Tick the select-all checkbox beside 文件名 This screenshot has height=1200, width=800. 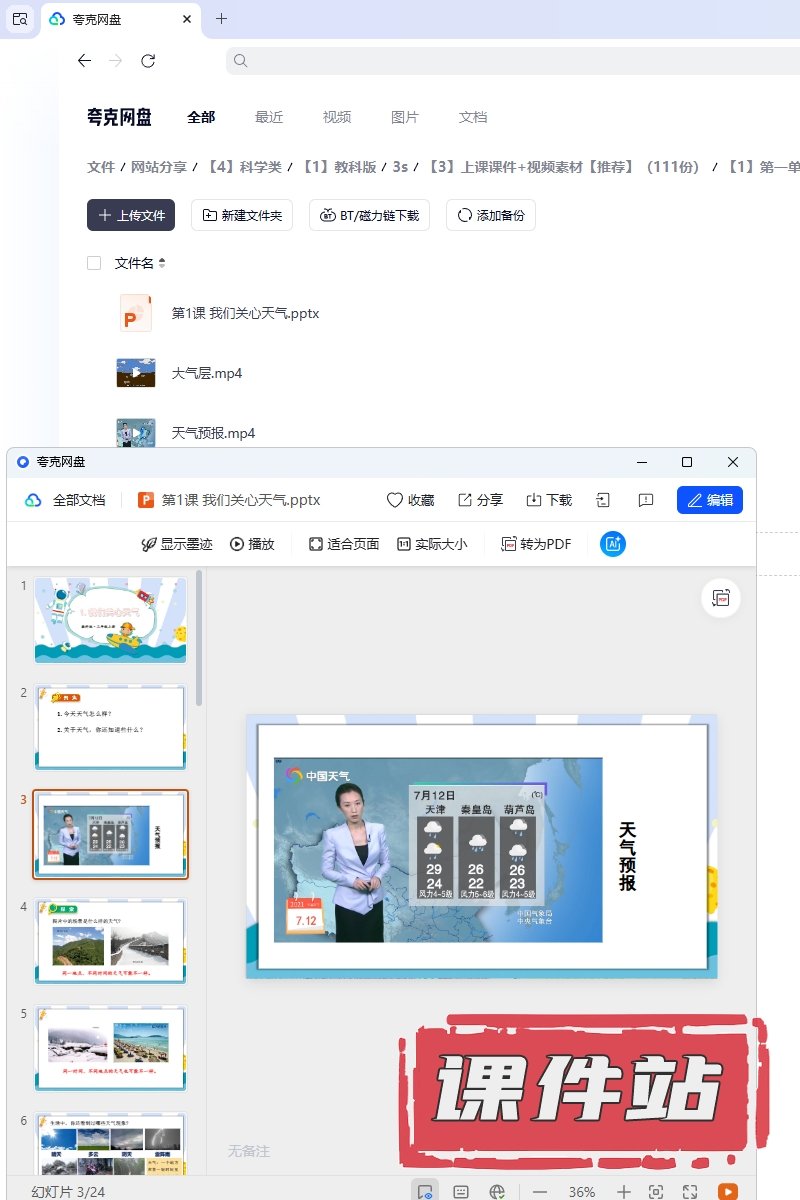click(94, 263)
